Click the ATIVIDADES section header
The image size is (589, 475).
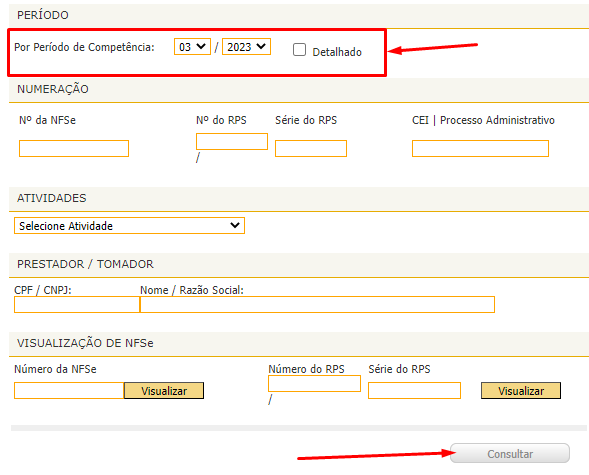51,198
